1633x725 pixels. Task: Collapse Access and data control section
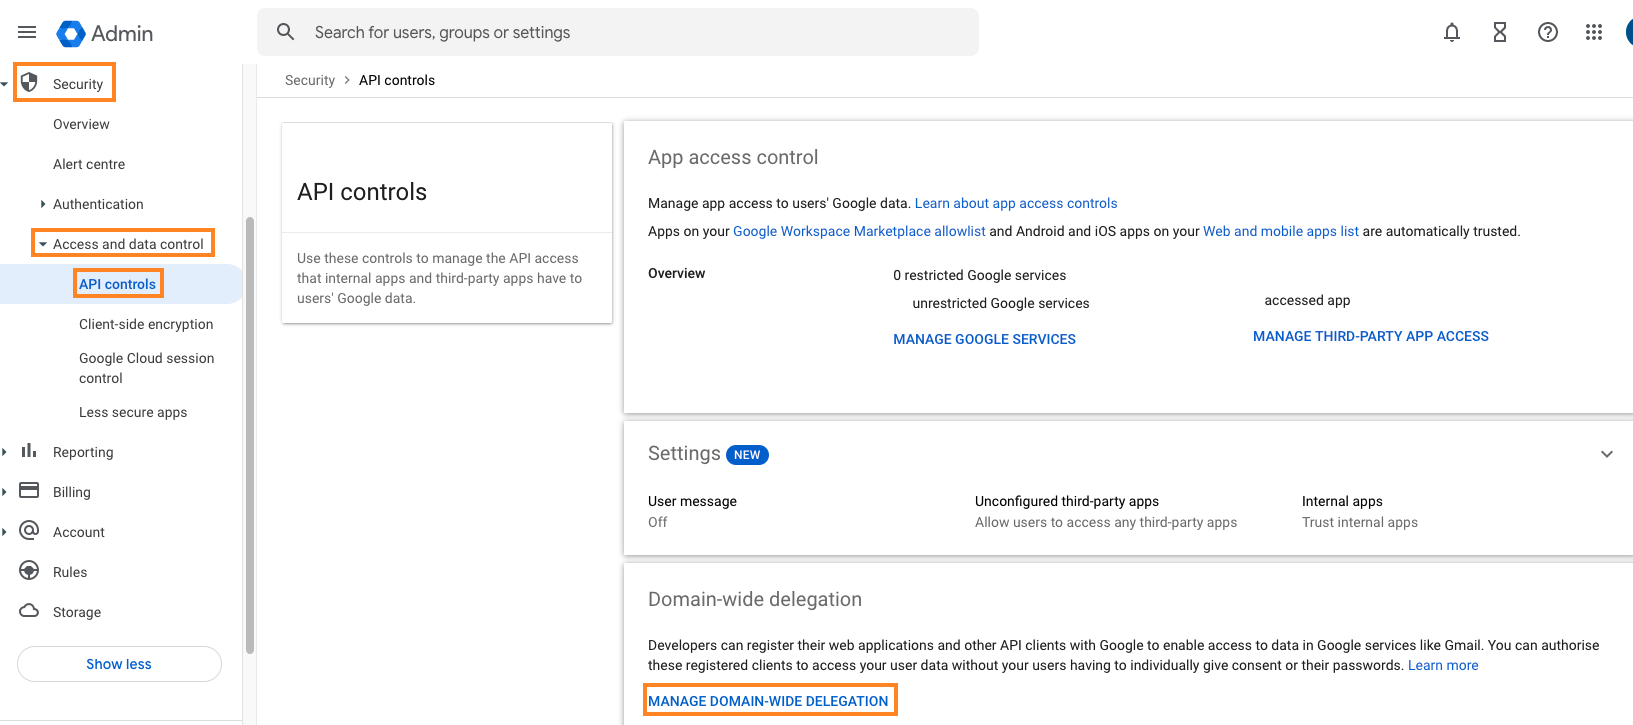pyautogui.click(x=43, y=244)
